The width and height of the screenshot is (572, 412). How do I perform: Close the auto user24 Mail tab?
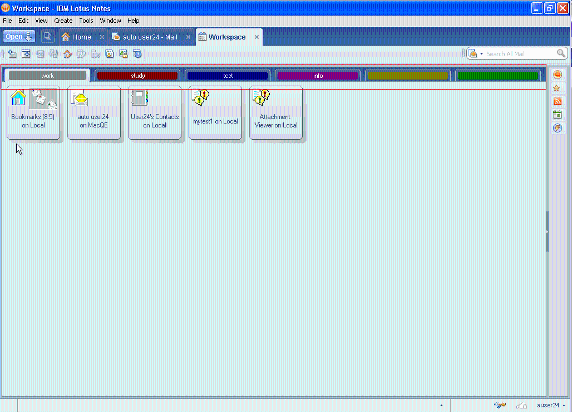pos(188,37)
